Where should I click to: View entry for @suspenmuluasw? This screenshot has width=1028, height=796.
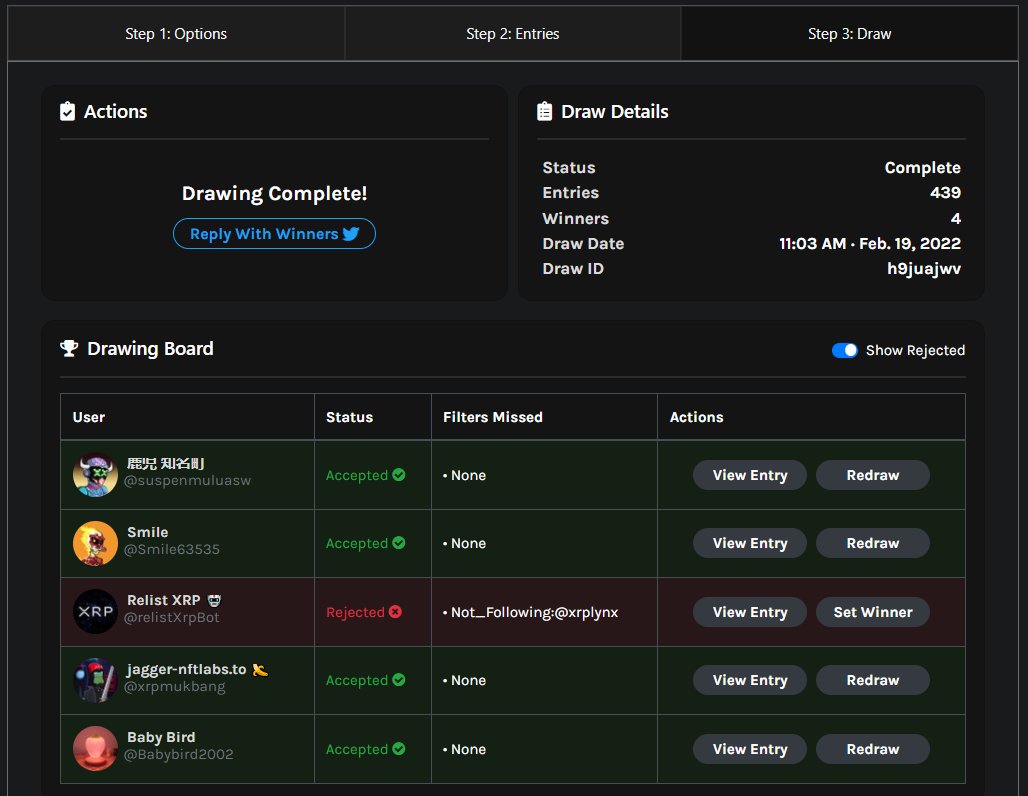(749, 475)
